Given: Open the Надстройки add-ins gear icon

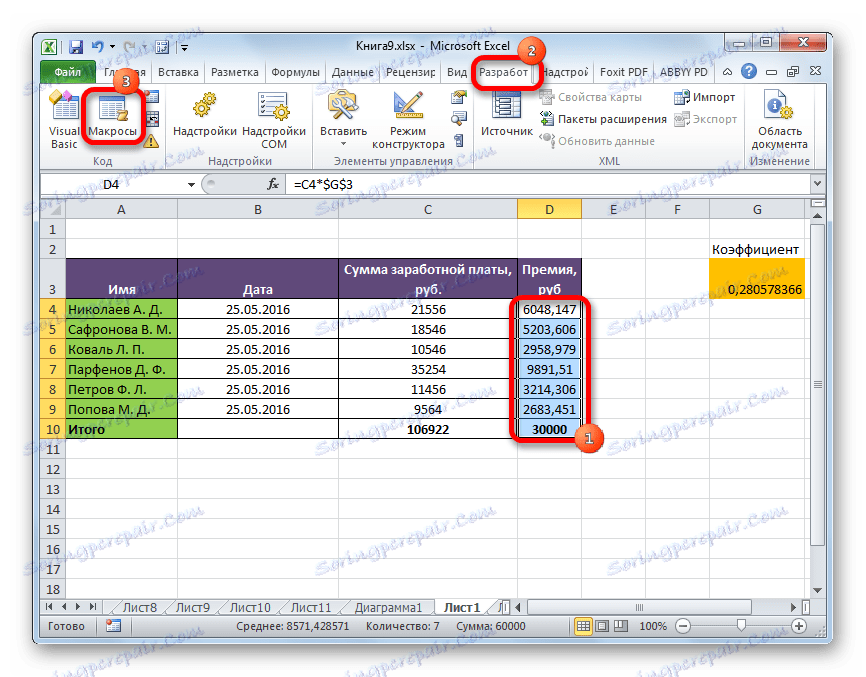Looking at the screenshot, I should coord(204,115).
